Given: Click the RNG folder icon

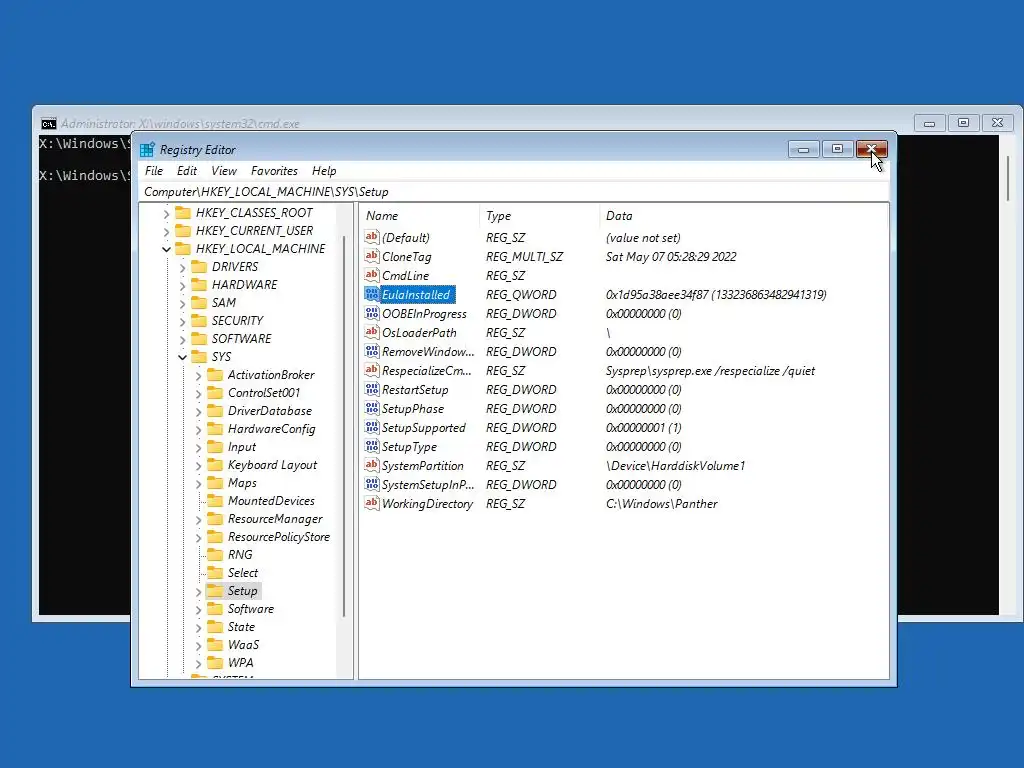Looking at the screenshot, I should point(215,554).
